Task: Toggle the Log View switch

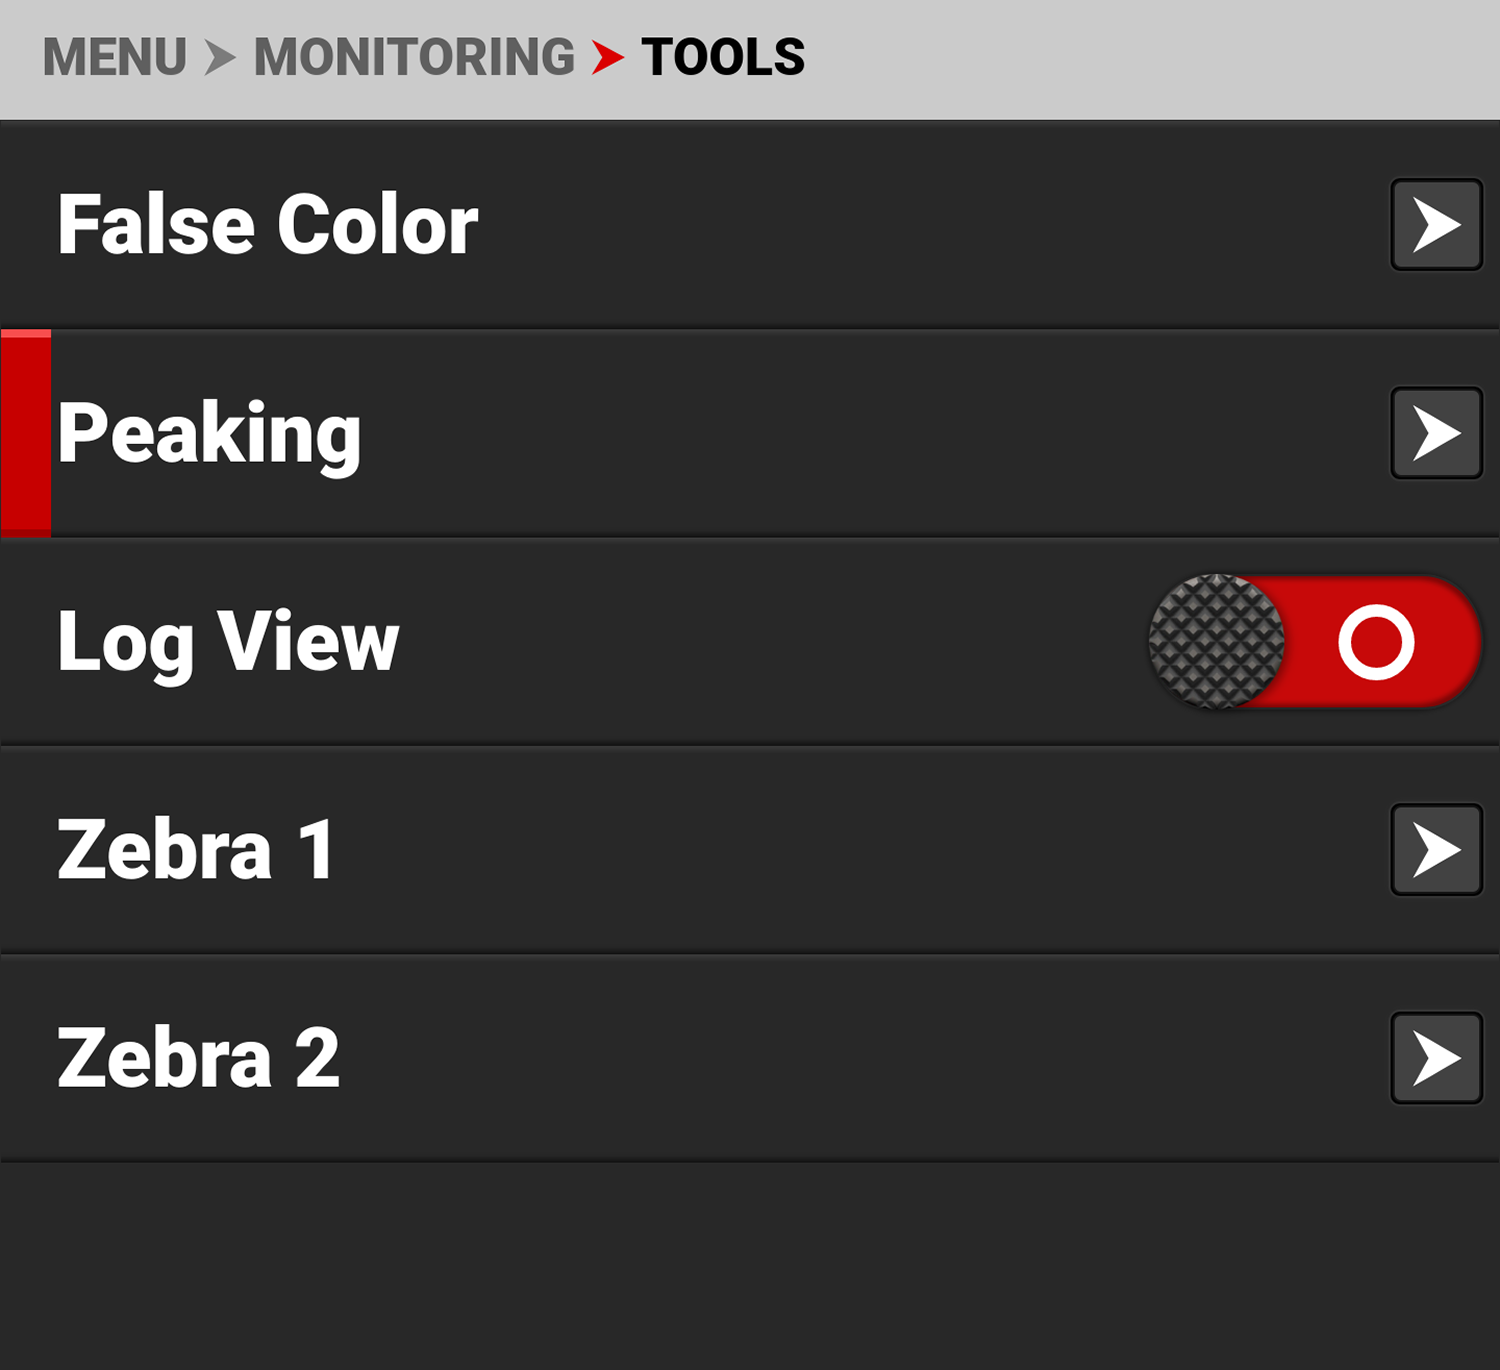Action: pos(1314,642)
